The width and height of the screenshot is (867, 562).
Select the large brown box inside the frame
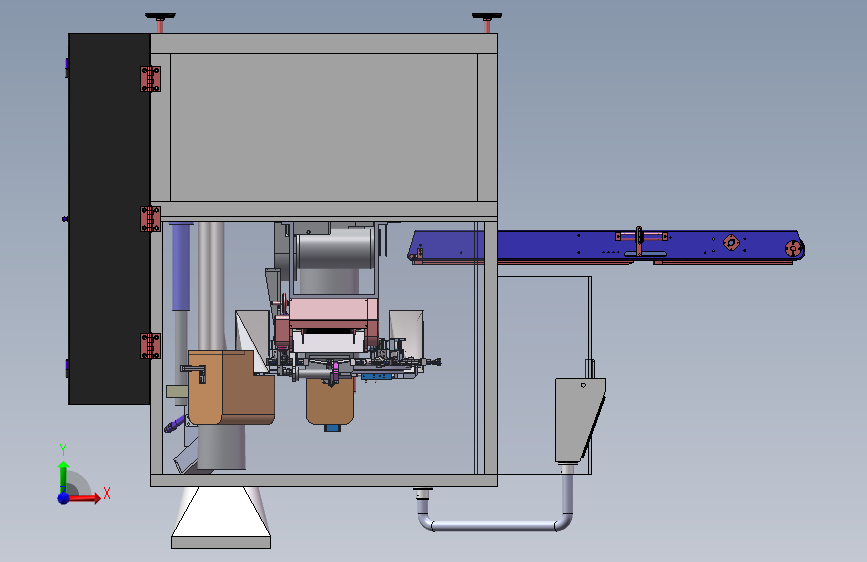[231, 388]
